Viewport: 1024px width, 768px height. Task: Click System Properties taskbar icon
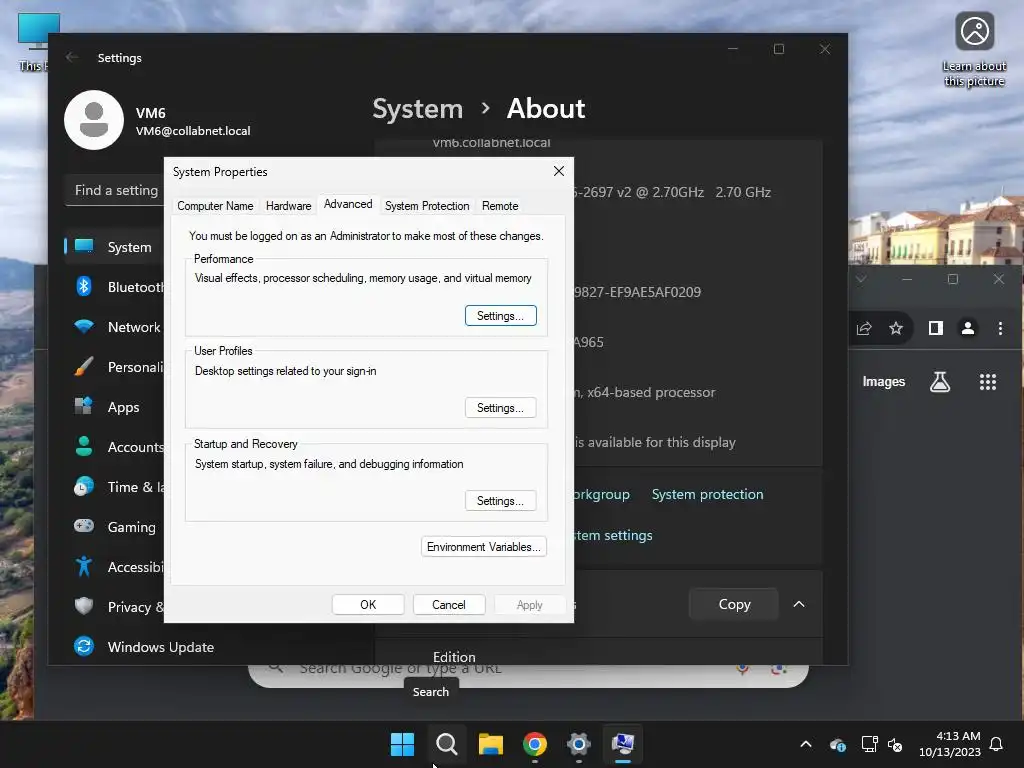(x=623, y=744)
